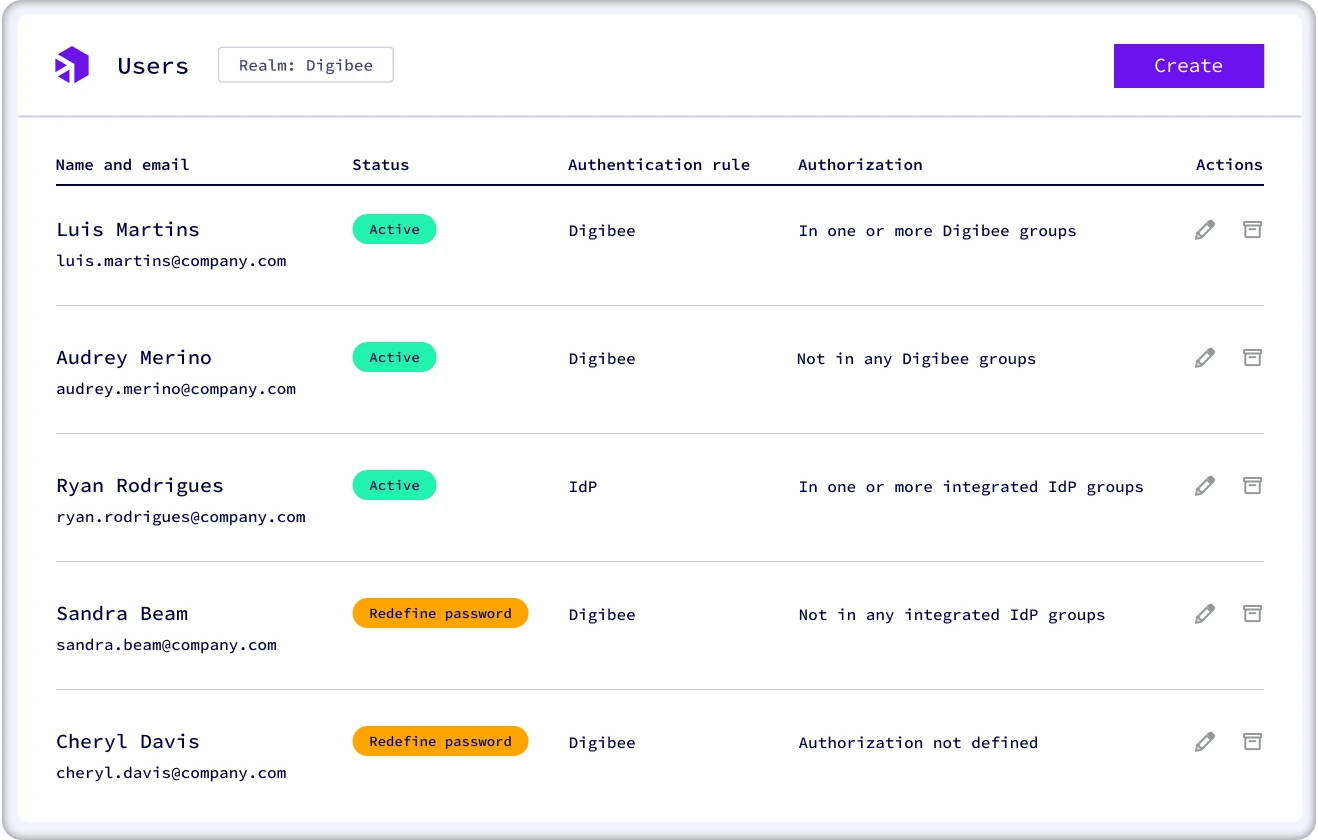1318x840 pixels.
Task: Edit Cheryl Davis with pencil icon
Action: point(1205,742)
